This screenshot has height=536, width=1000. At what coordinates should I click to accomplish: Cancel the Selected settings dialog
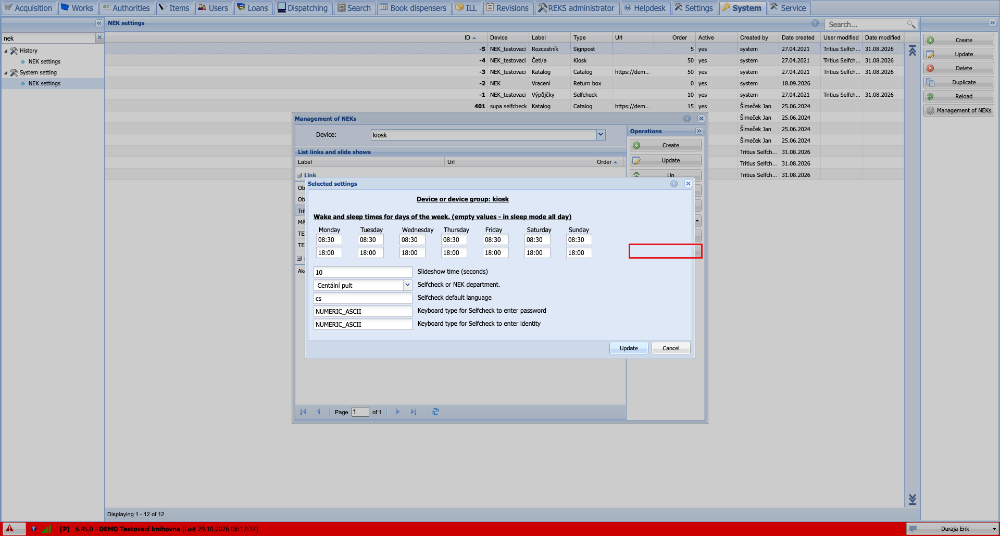[671, 348]
